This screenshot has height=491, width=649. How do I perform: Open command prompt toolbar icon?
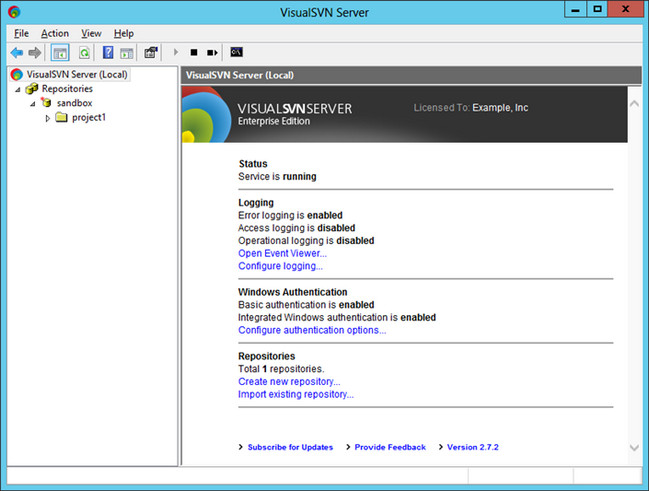click(236, 52)
